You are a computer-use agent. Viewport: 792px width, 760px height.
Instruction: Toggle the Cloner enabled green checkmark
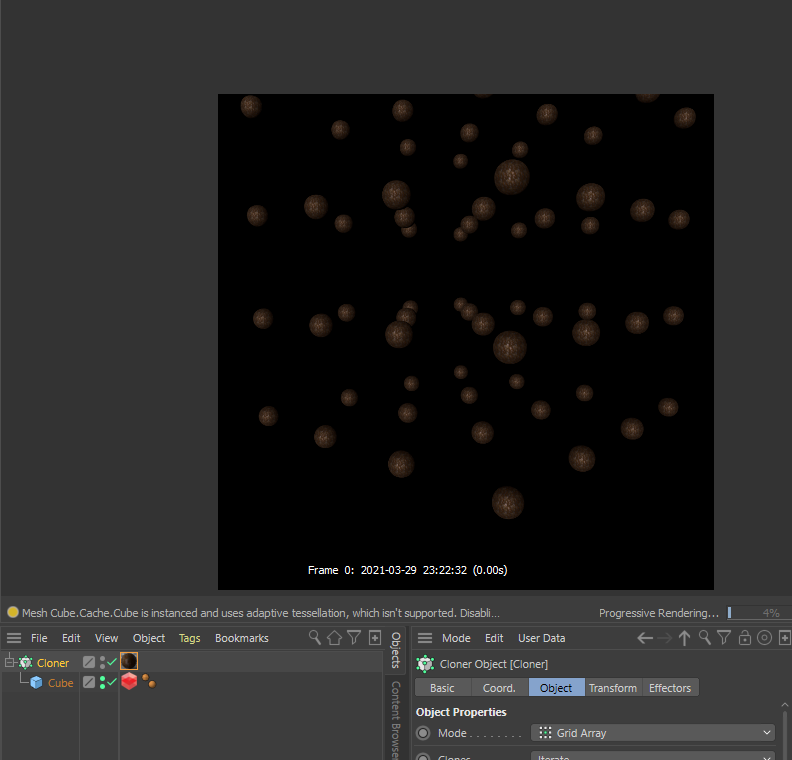click(112, 662)
